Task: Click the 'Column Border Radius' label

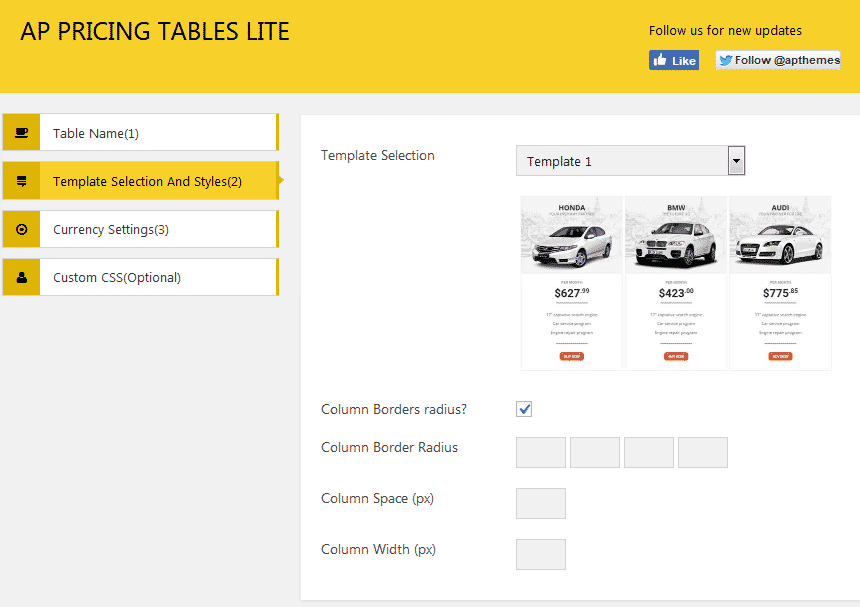Action: tap(389, 447)
